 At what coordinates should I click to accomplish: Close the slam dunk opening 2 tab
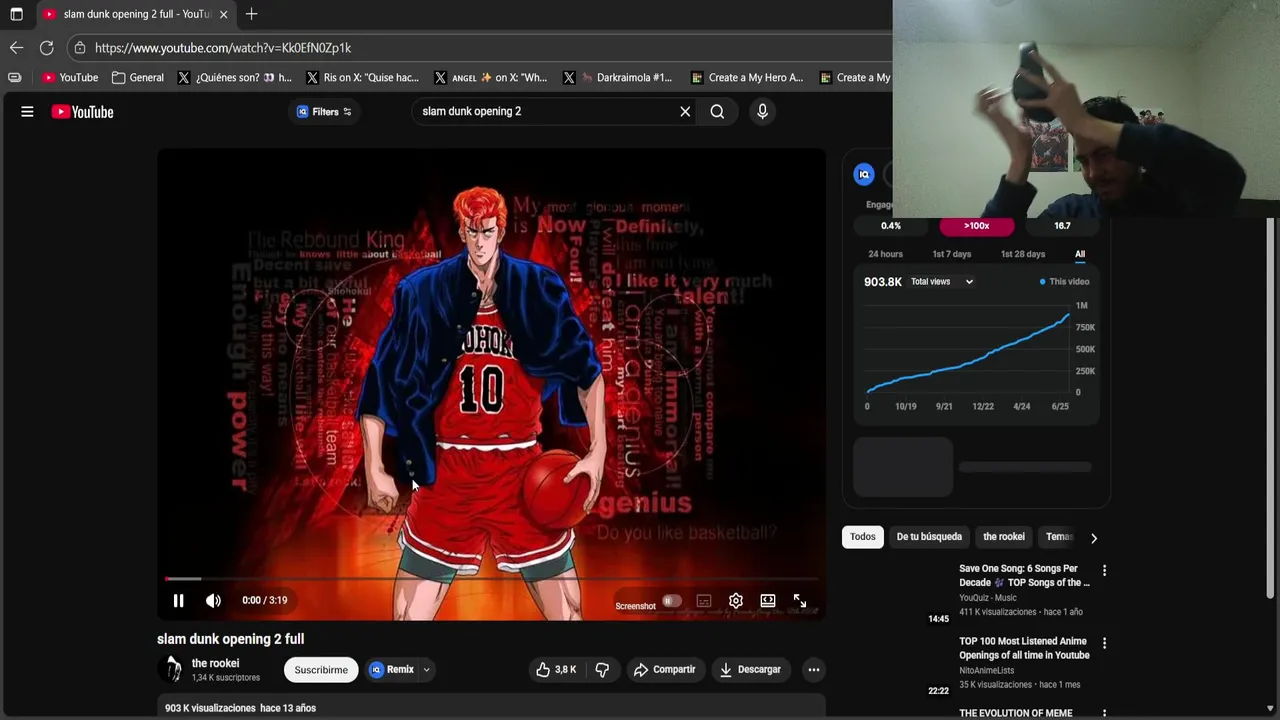click(223, 14)
